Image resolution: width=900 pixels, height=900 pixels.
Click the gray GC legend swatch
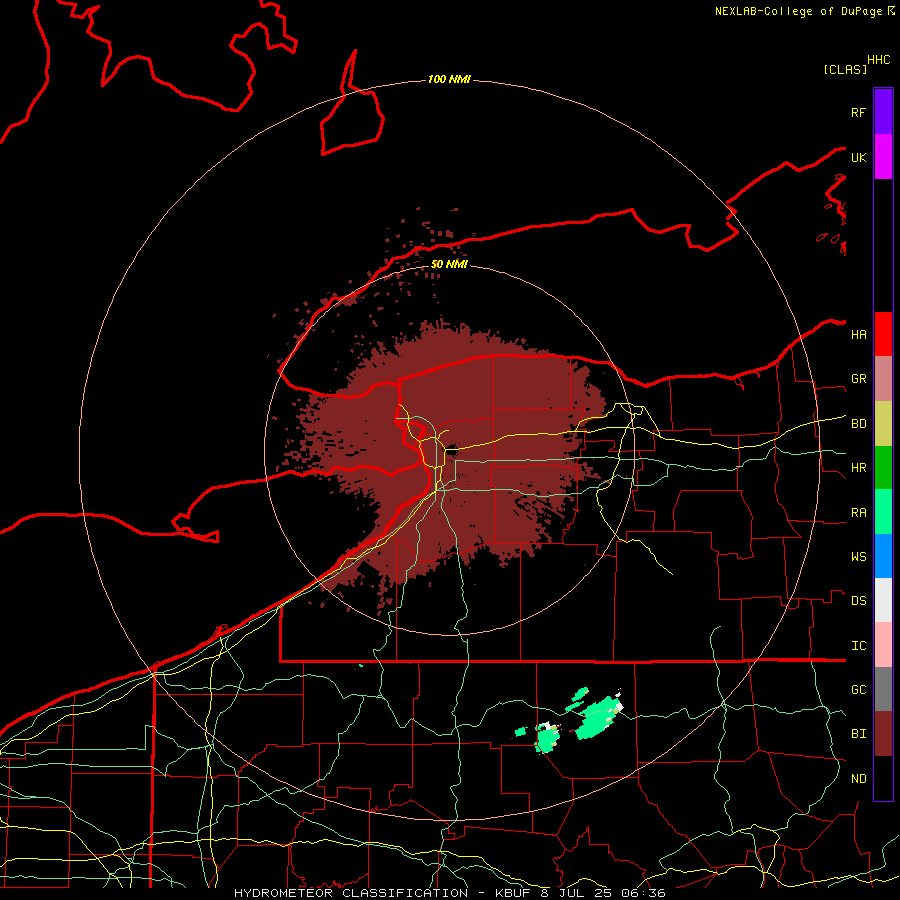(883, 689)
